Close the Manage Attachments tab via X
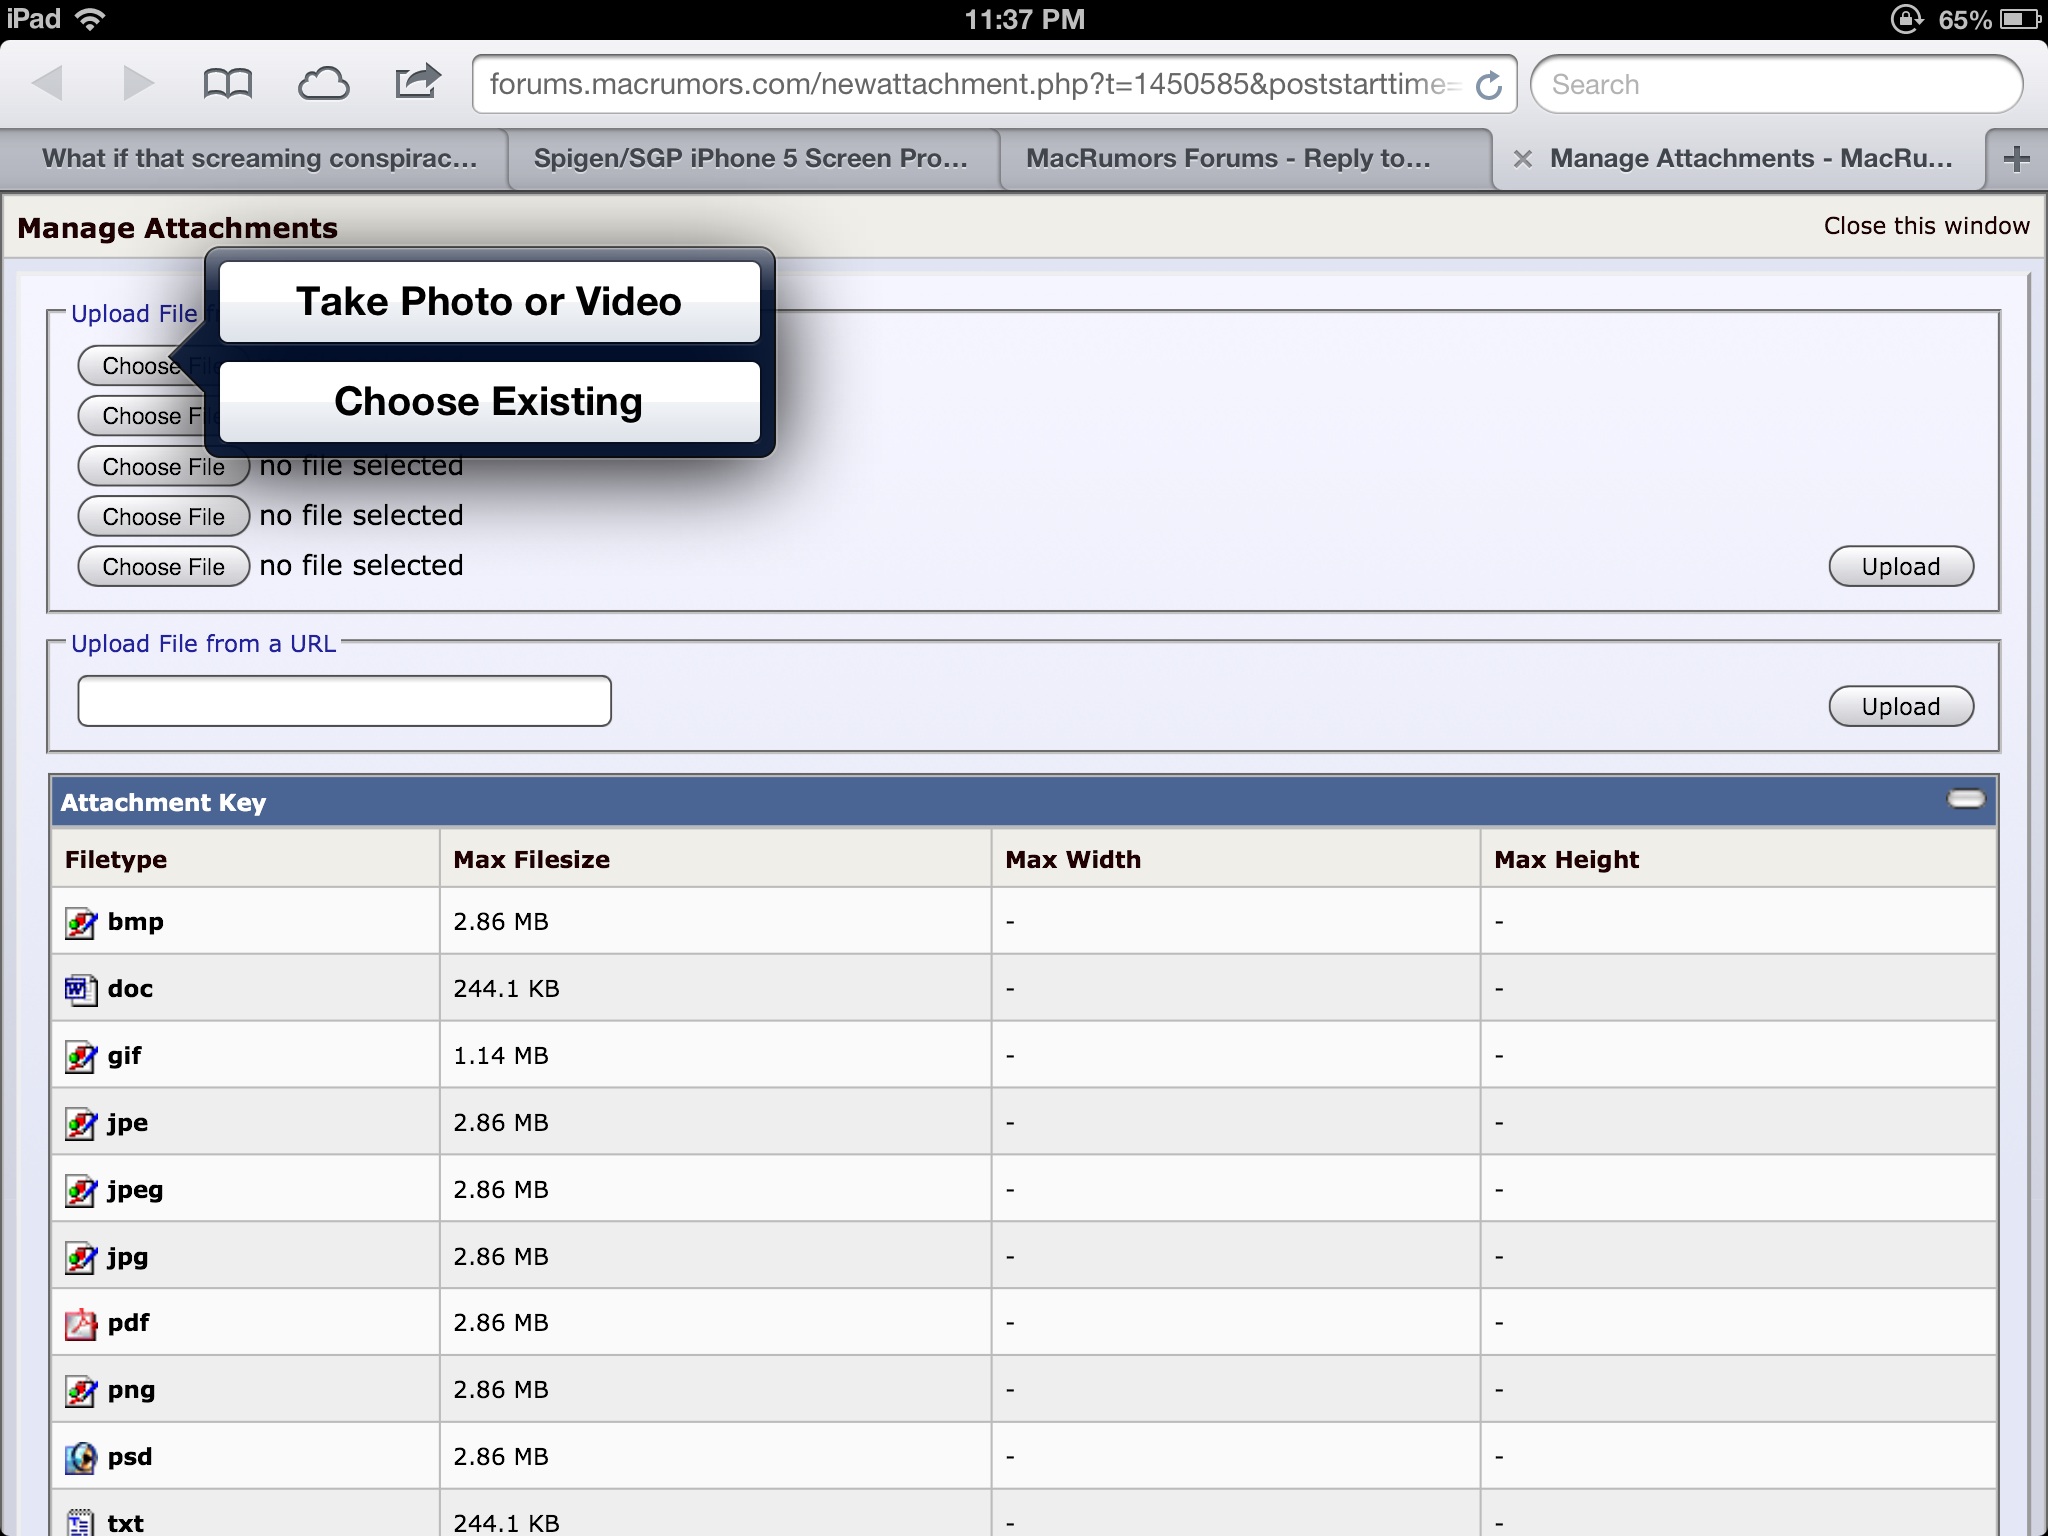Image resolution: width=2048 pixels, height=1536 pixels. pyautogui.click(x=1522, y=159)
